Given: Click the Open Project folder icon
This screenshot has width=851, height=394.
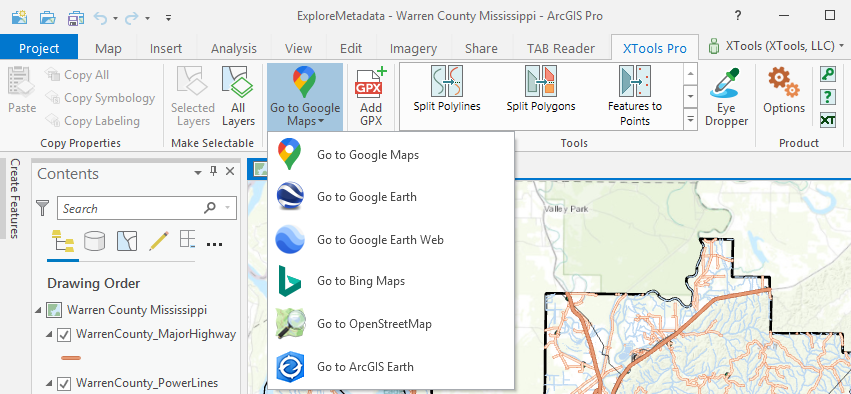Looking at the screenshot, I should coord(48,17).
